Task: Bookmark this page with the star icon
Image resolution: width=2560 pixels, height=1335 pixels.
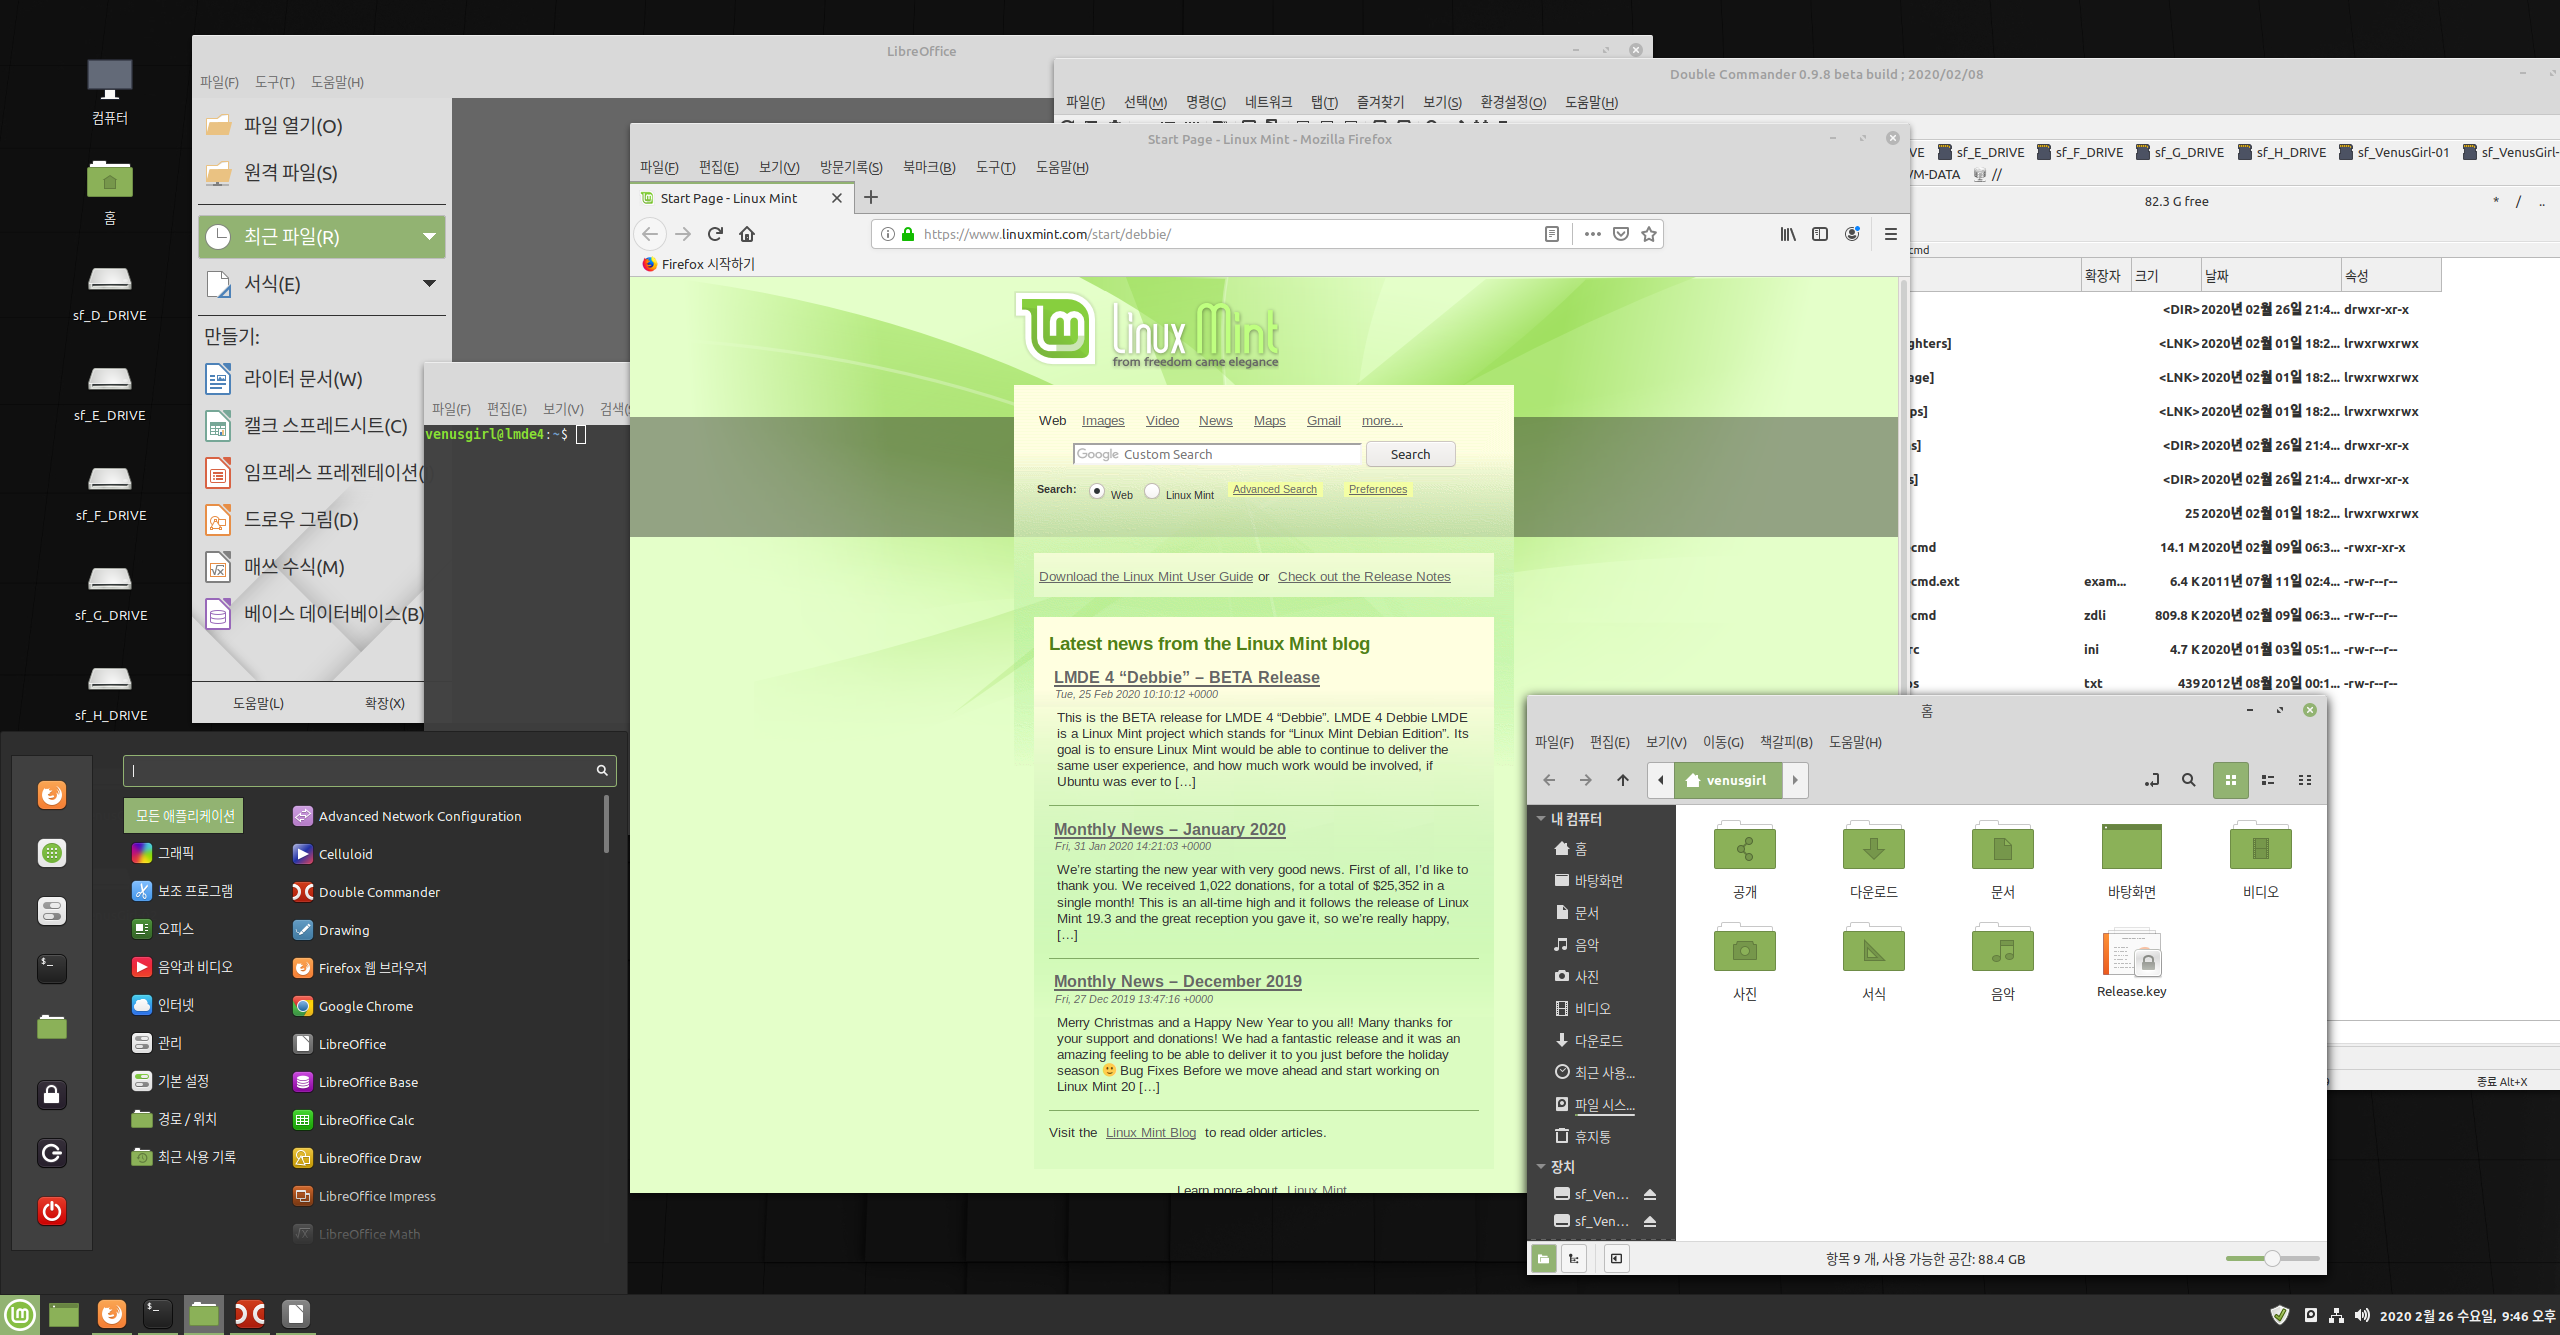Action: [x=1649, y=234]
